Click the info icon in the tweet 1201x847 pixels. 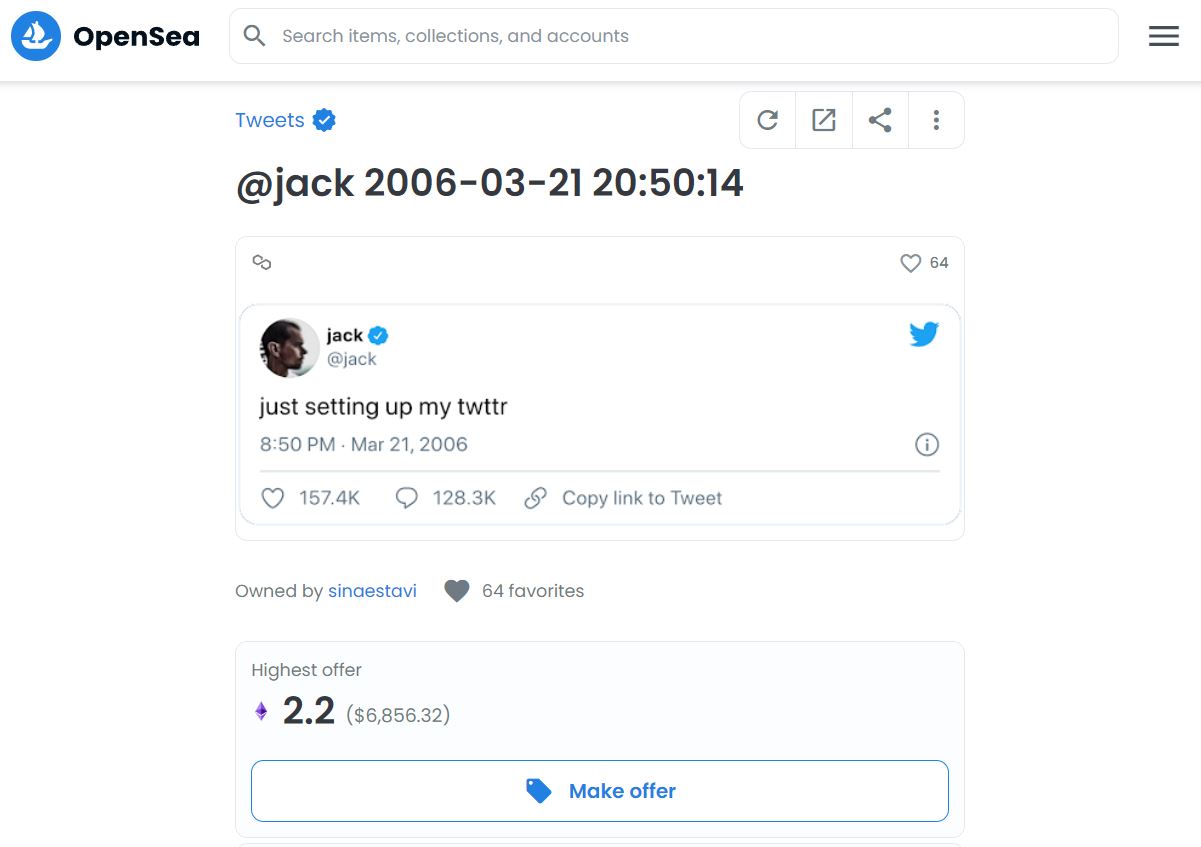[927, 445]
